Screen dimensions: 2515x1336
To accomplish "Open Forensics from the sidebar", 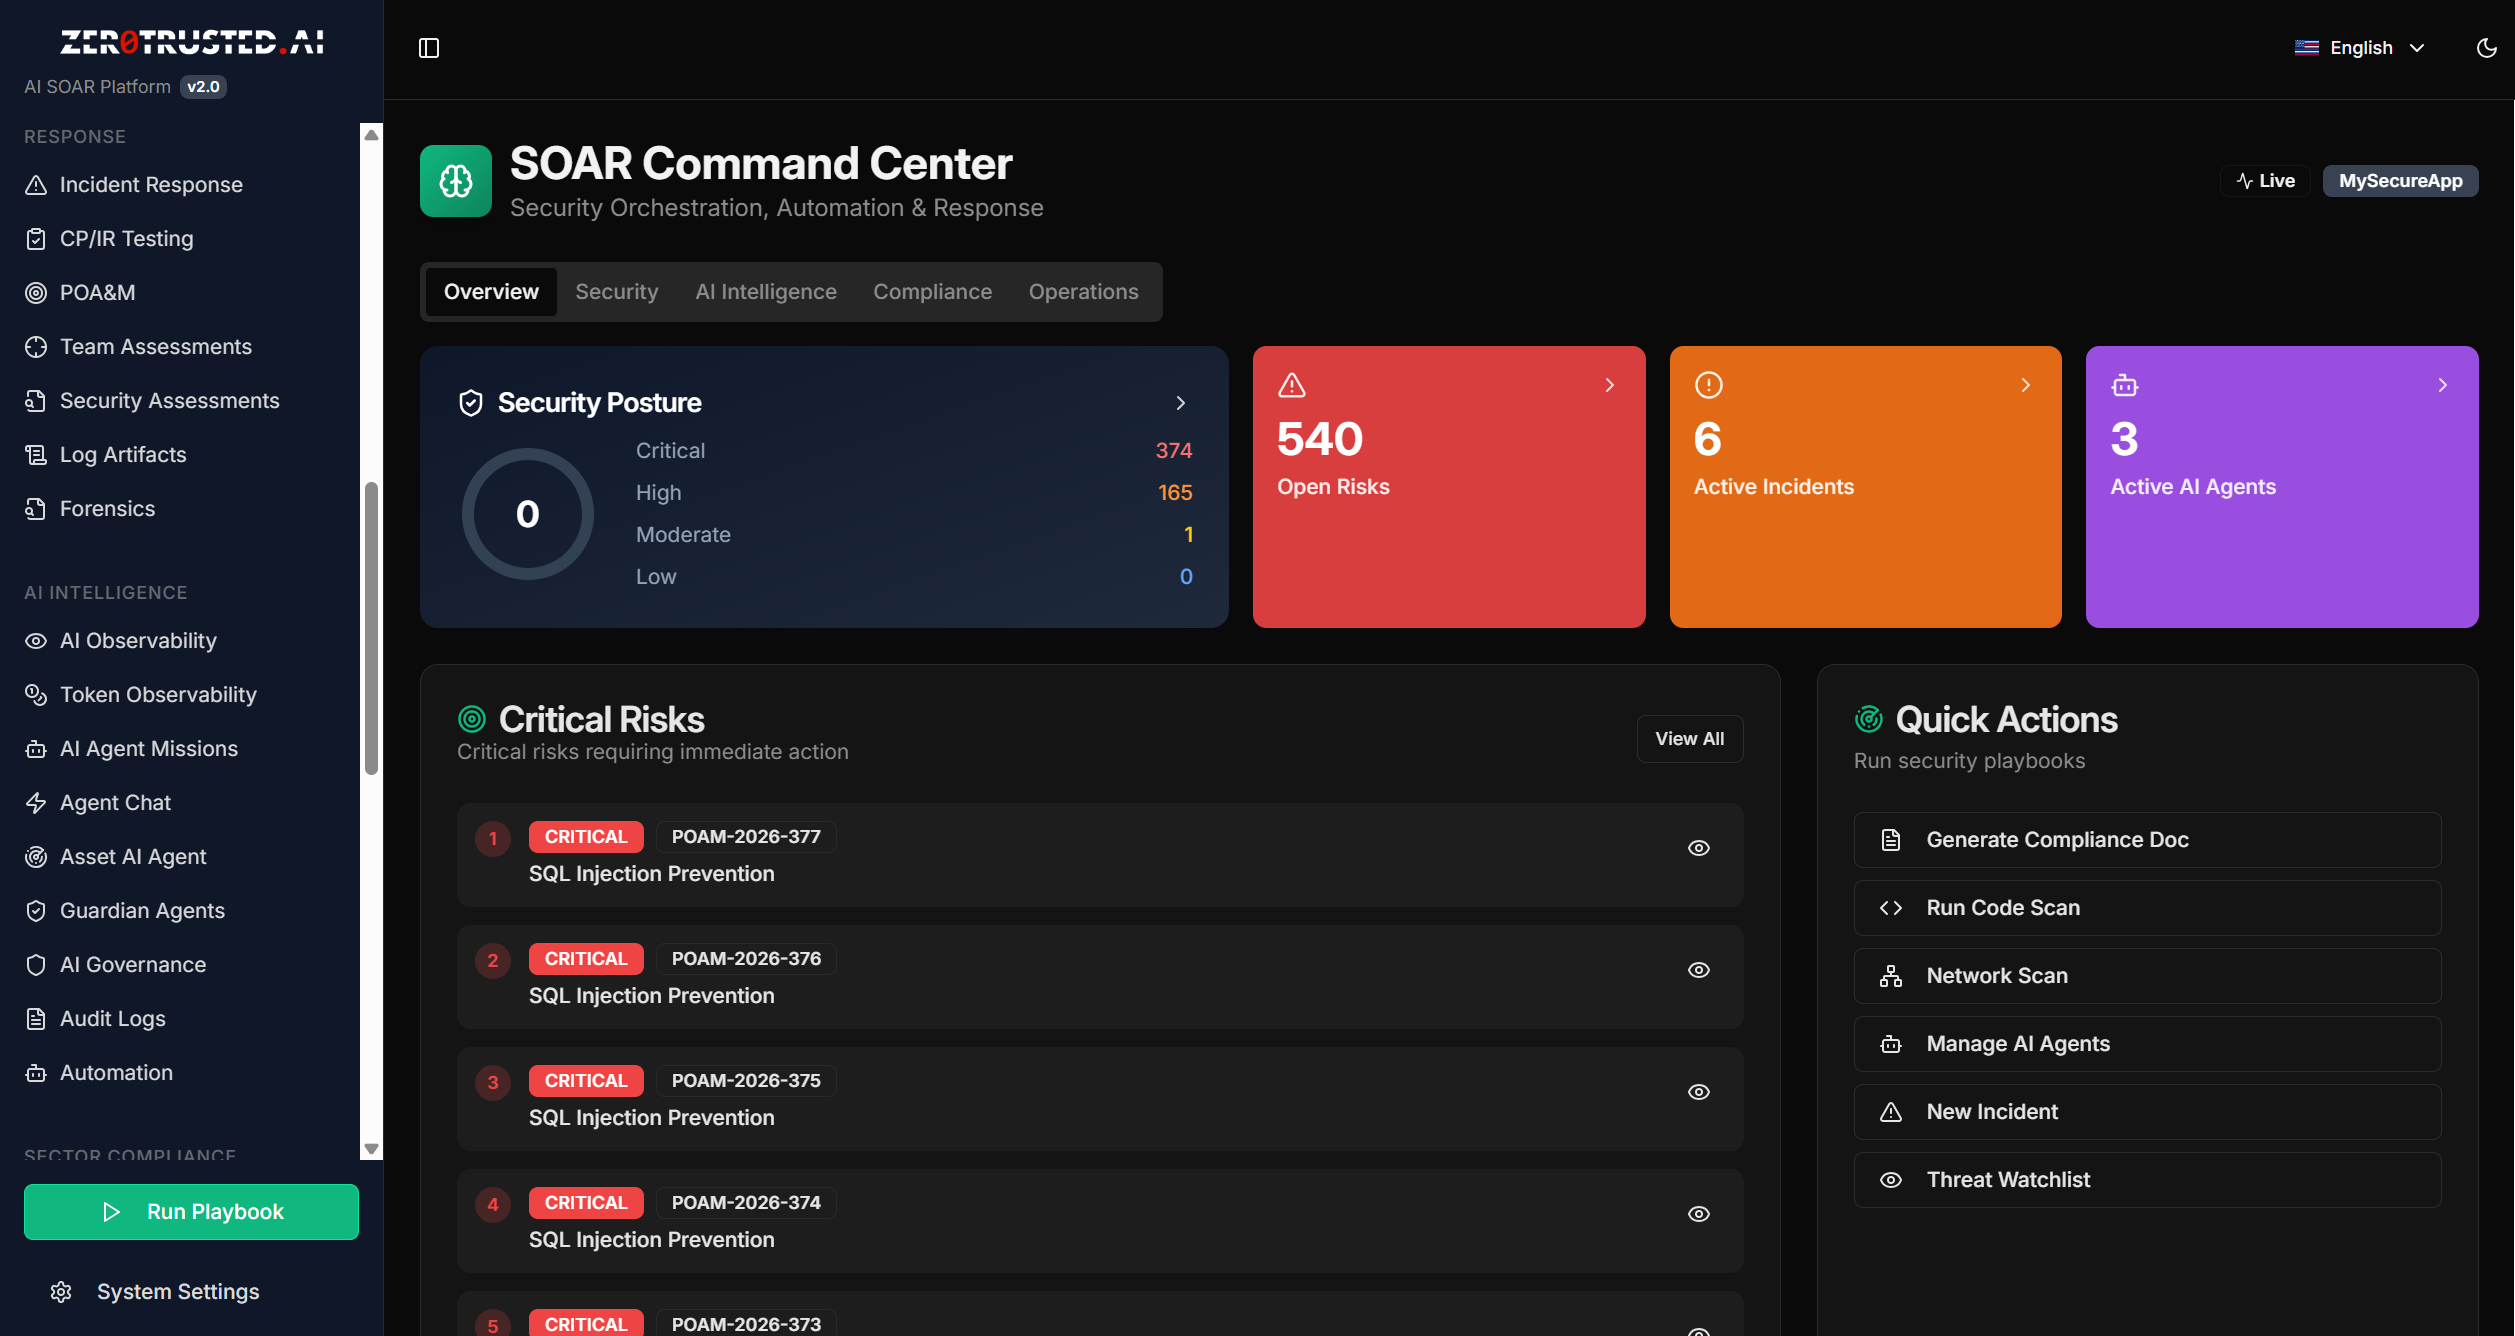I will pyautogui.click(x=107, y=509).
